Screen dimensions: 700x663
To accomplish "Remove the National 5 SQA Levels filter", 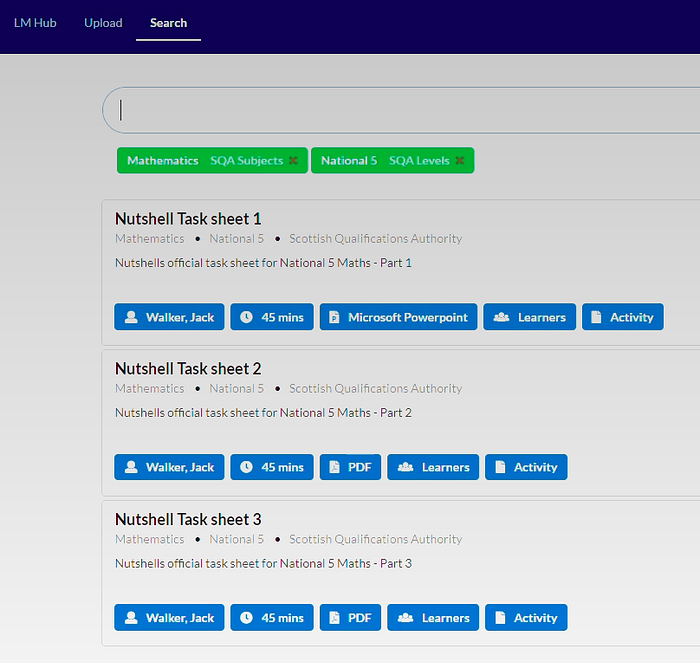I will [x=460, y=160].
